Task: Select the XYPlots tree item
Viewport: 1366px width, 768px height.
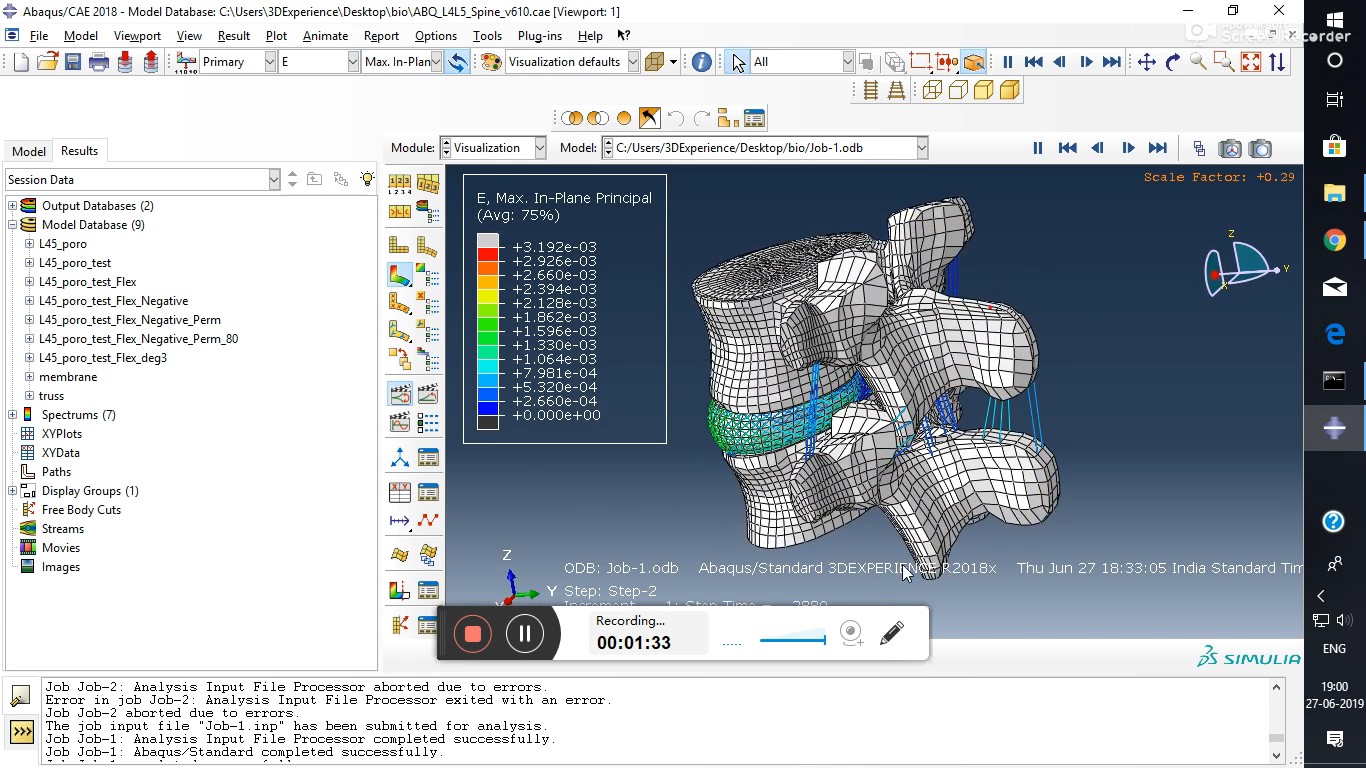Action: (62, 434)
